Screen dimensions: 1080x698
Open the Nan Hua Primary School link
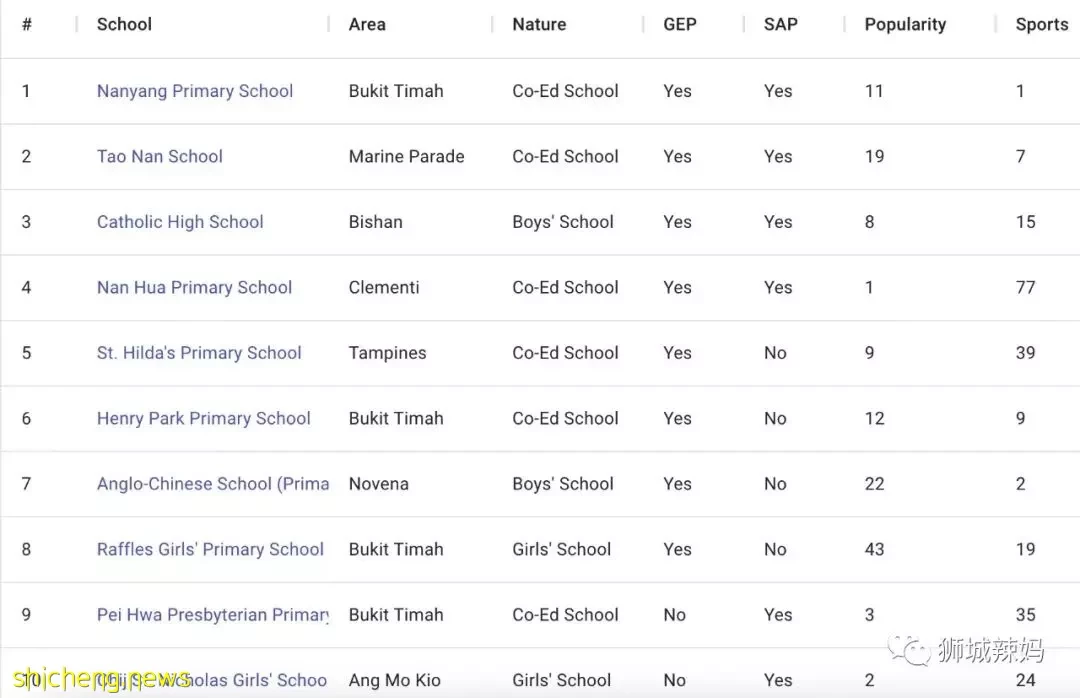point(194,287)
